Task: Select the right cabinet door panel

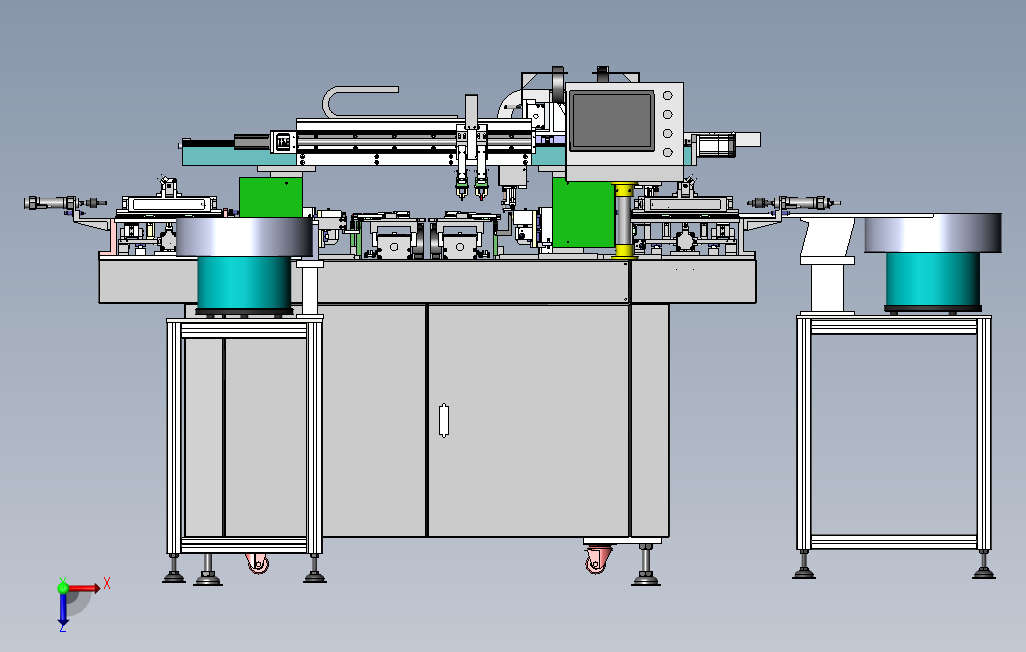Action: tap(528, 420)
